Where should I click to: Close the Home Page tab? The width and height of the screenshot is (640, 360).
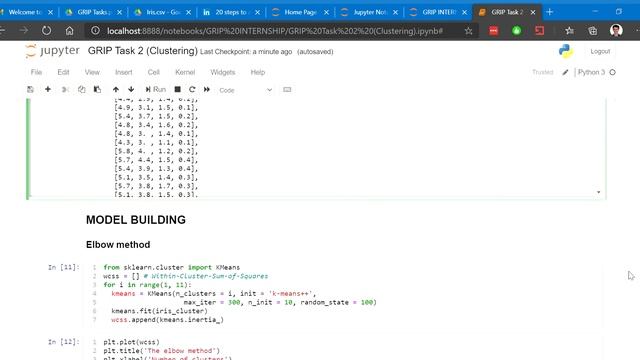point(327,13)
